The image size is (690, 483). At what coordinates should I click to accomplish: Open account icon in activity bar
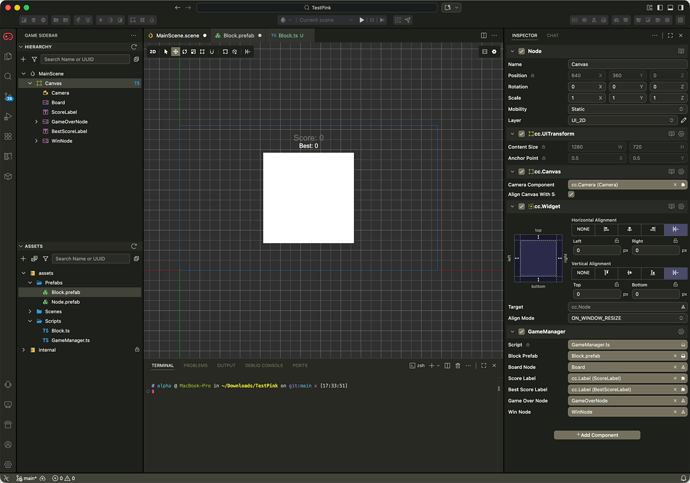click(8, 445)
